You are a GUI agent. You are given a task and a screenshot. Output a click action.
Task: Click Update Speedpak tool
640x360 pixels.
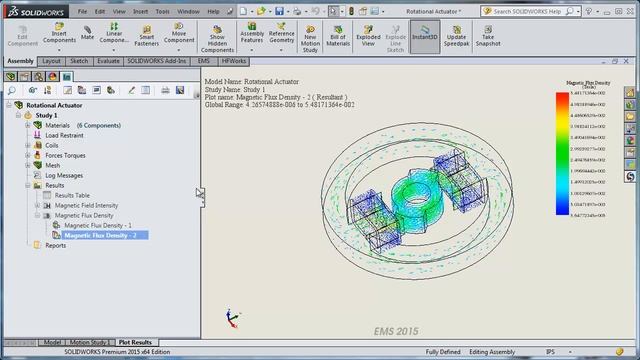coord(456,36)
